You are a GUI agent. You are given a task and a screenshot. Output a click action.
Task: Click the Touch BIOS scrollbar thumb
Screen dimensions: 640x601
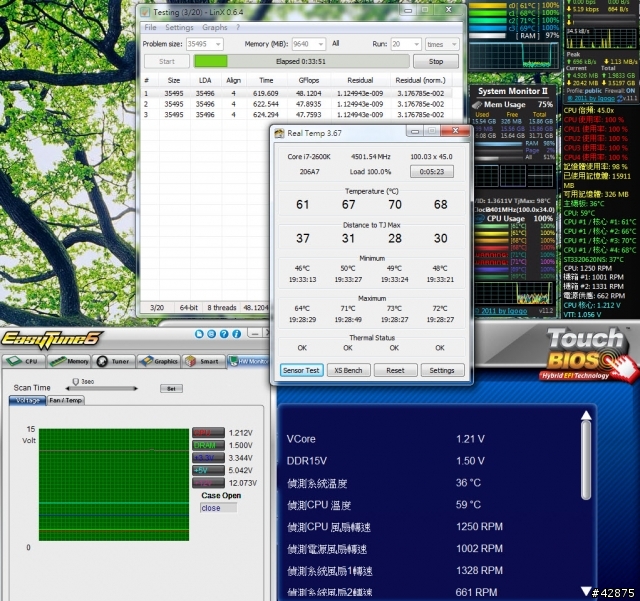pyautogui.click(x=586, y=461)
